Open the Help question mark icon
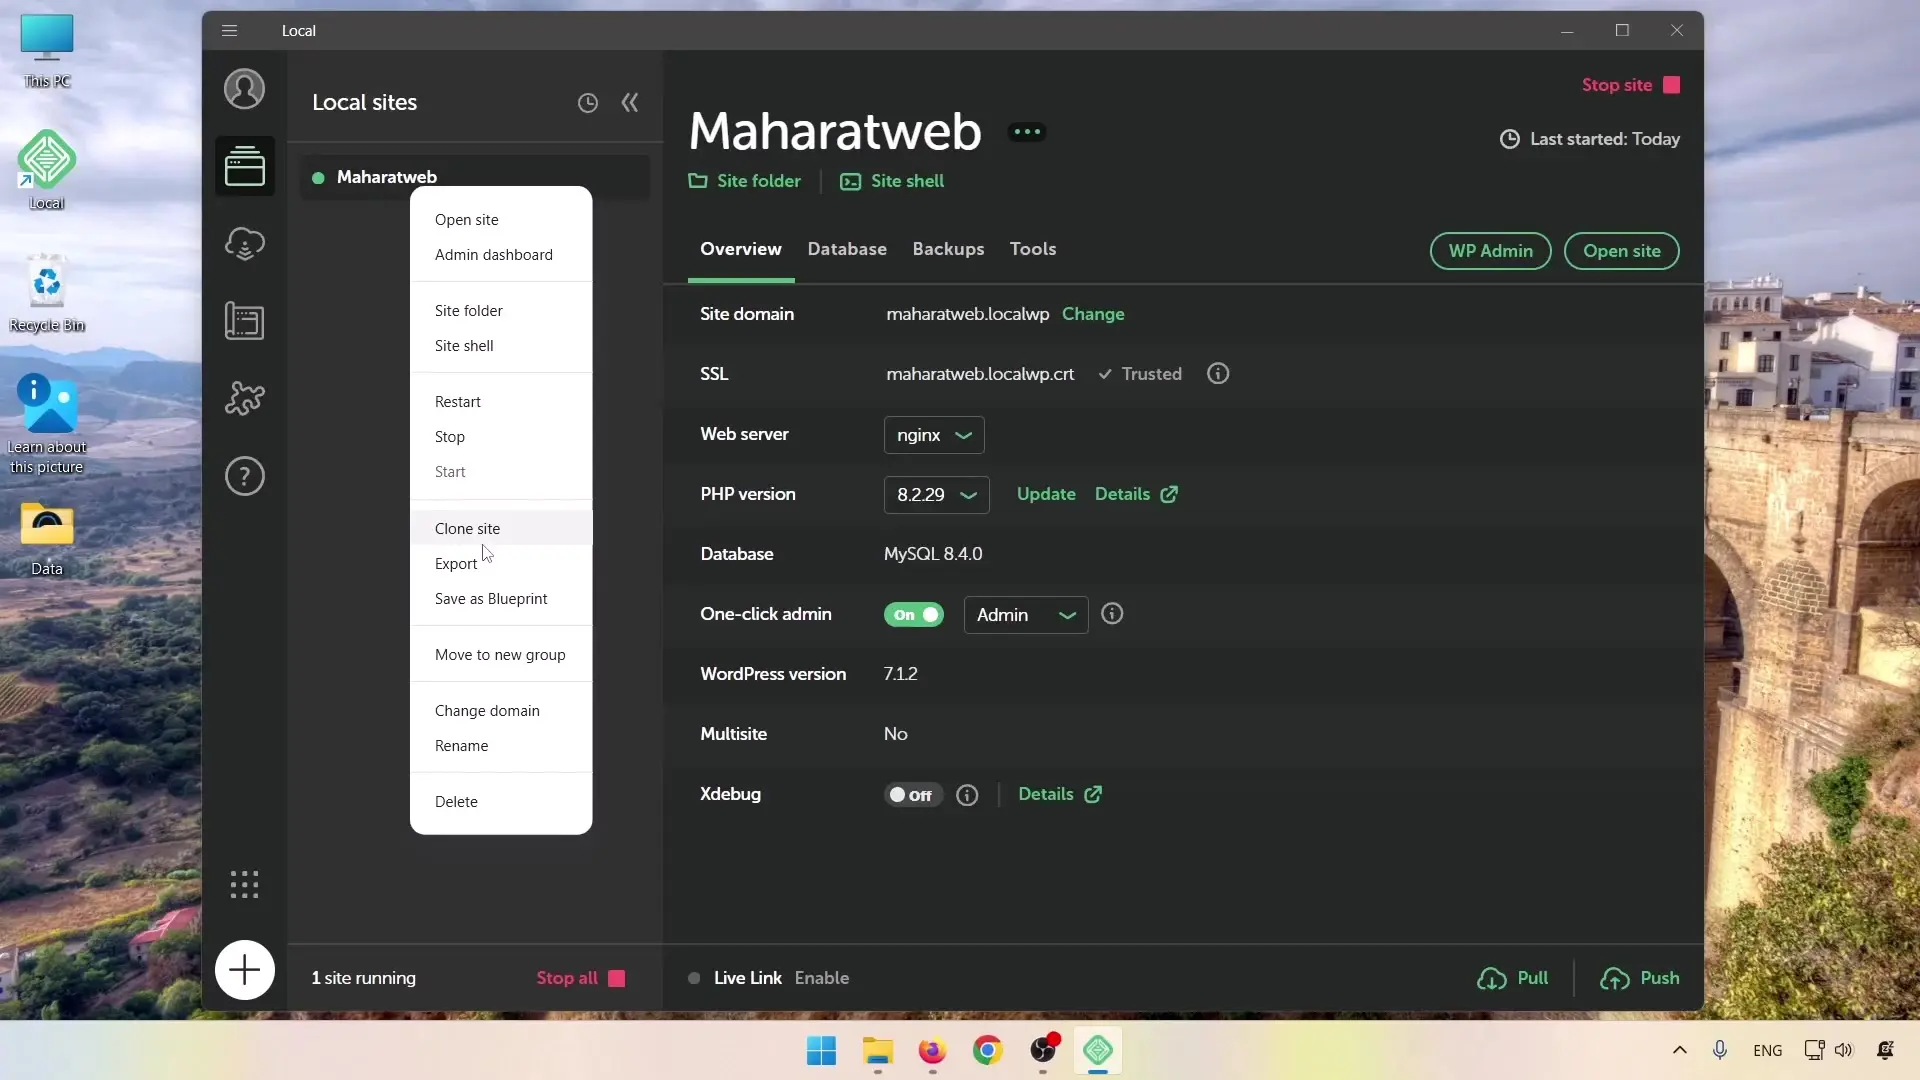1920x1080 pixels. pos(244,476)
